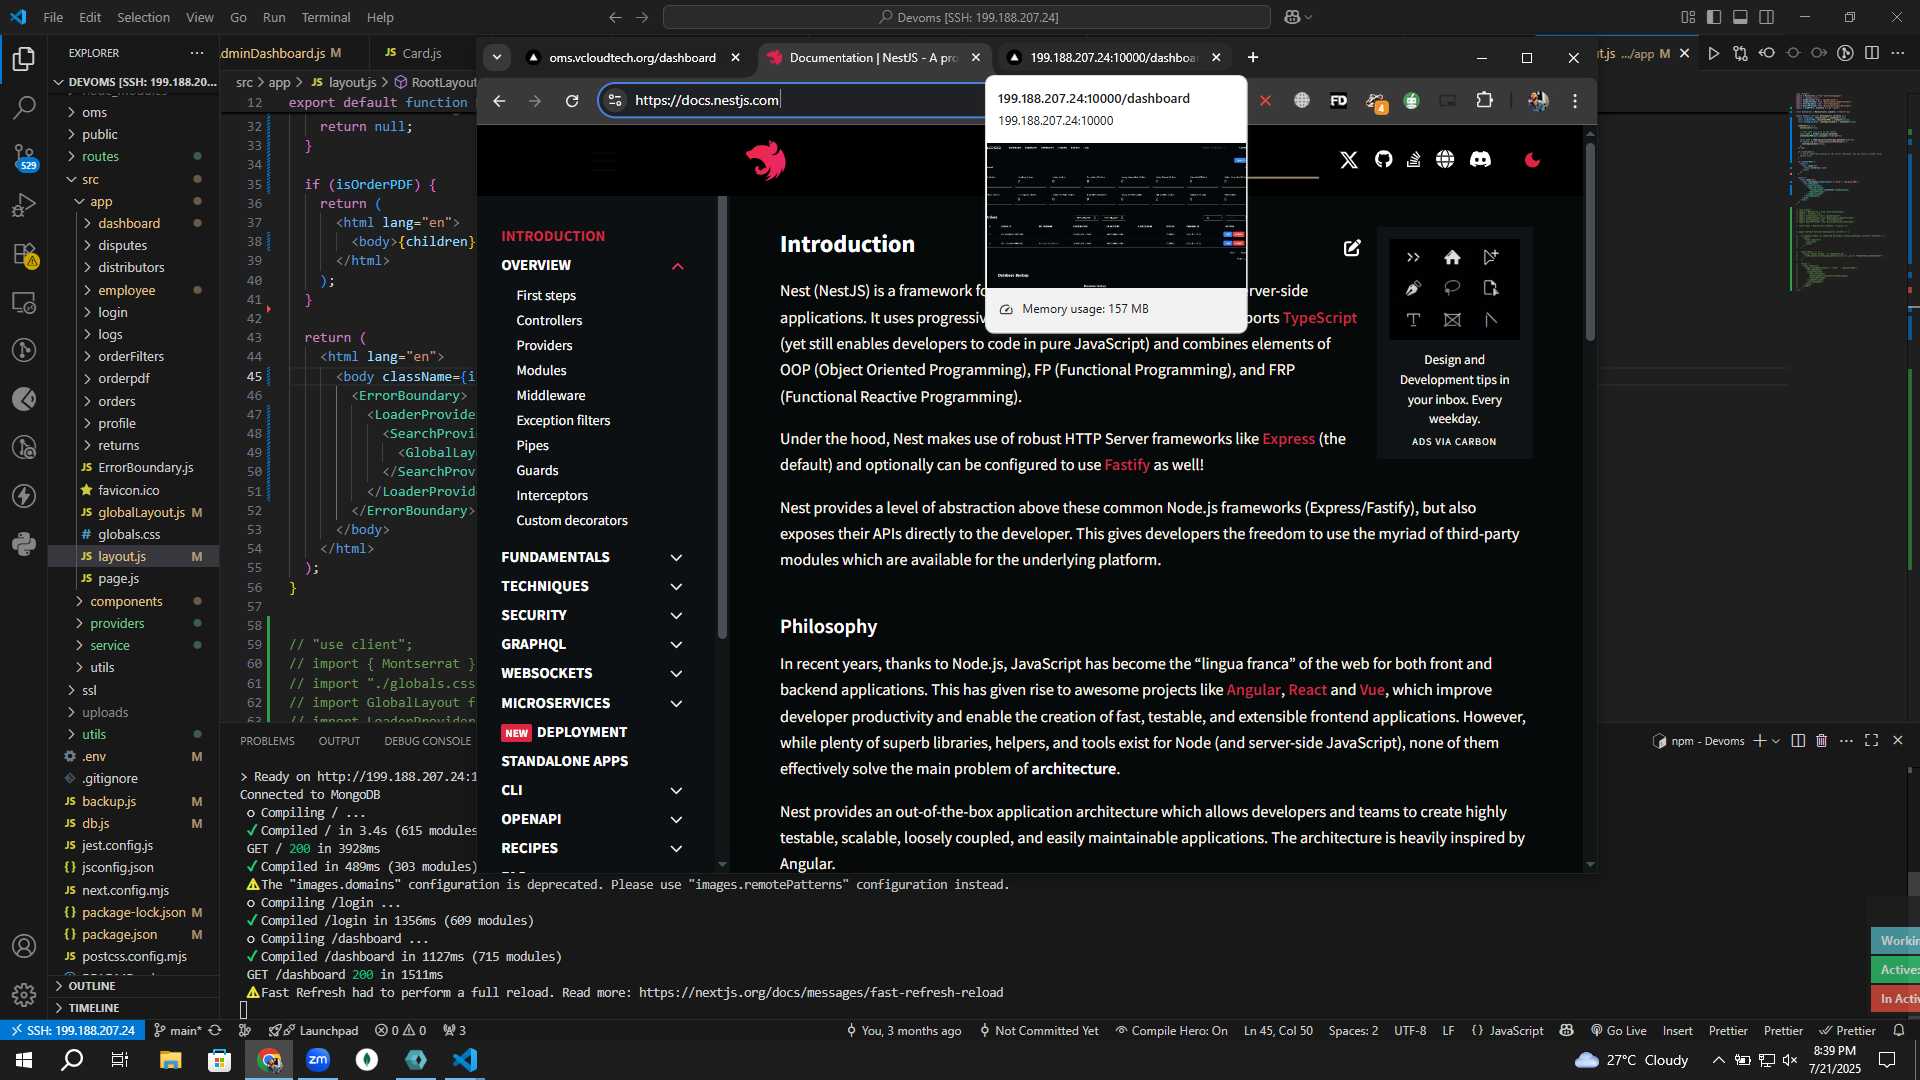Screen dimensions: 1920x1080
Task: Toggle Compile Hero: On in status bar
Action: 1171,1030
